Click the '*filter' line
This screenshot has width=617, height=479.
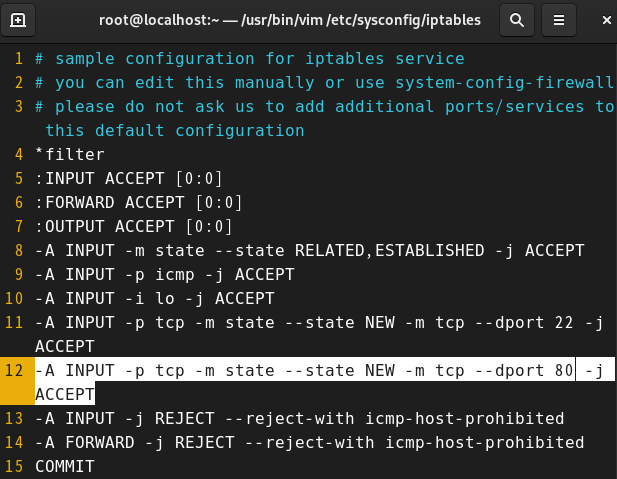point(70,155)
